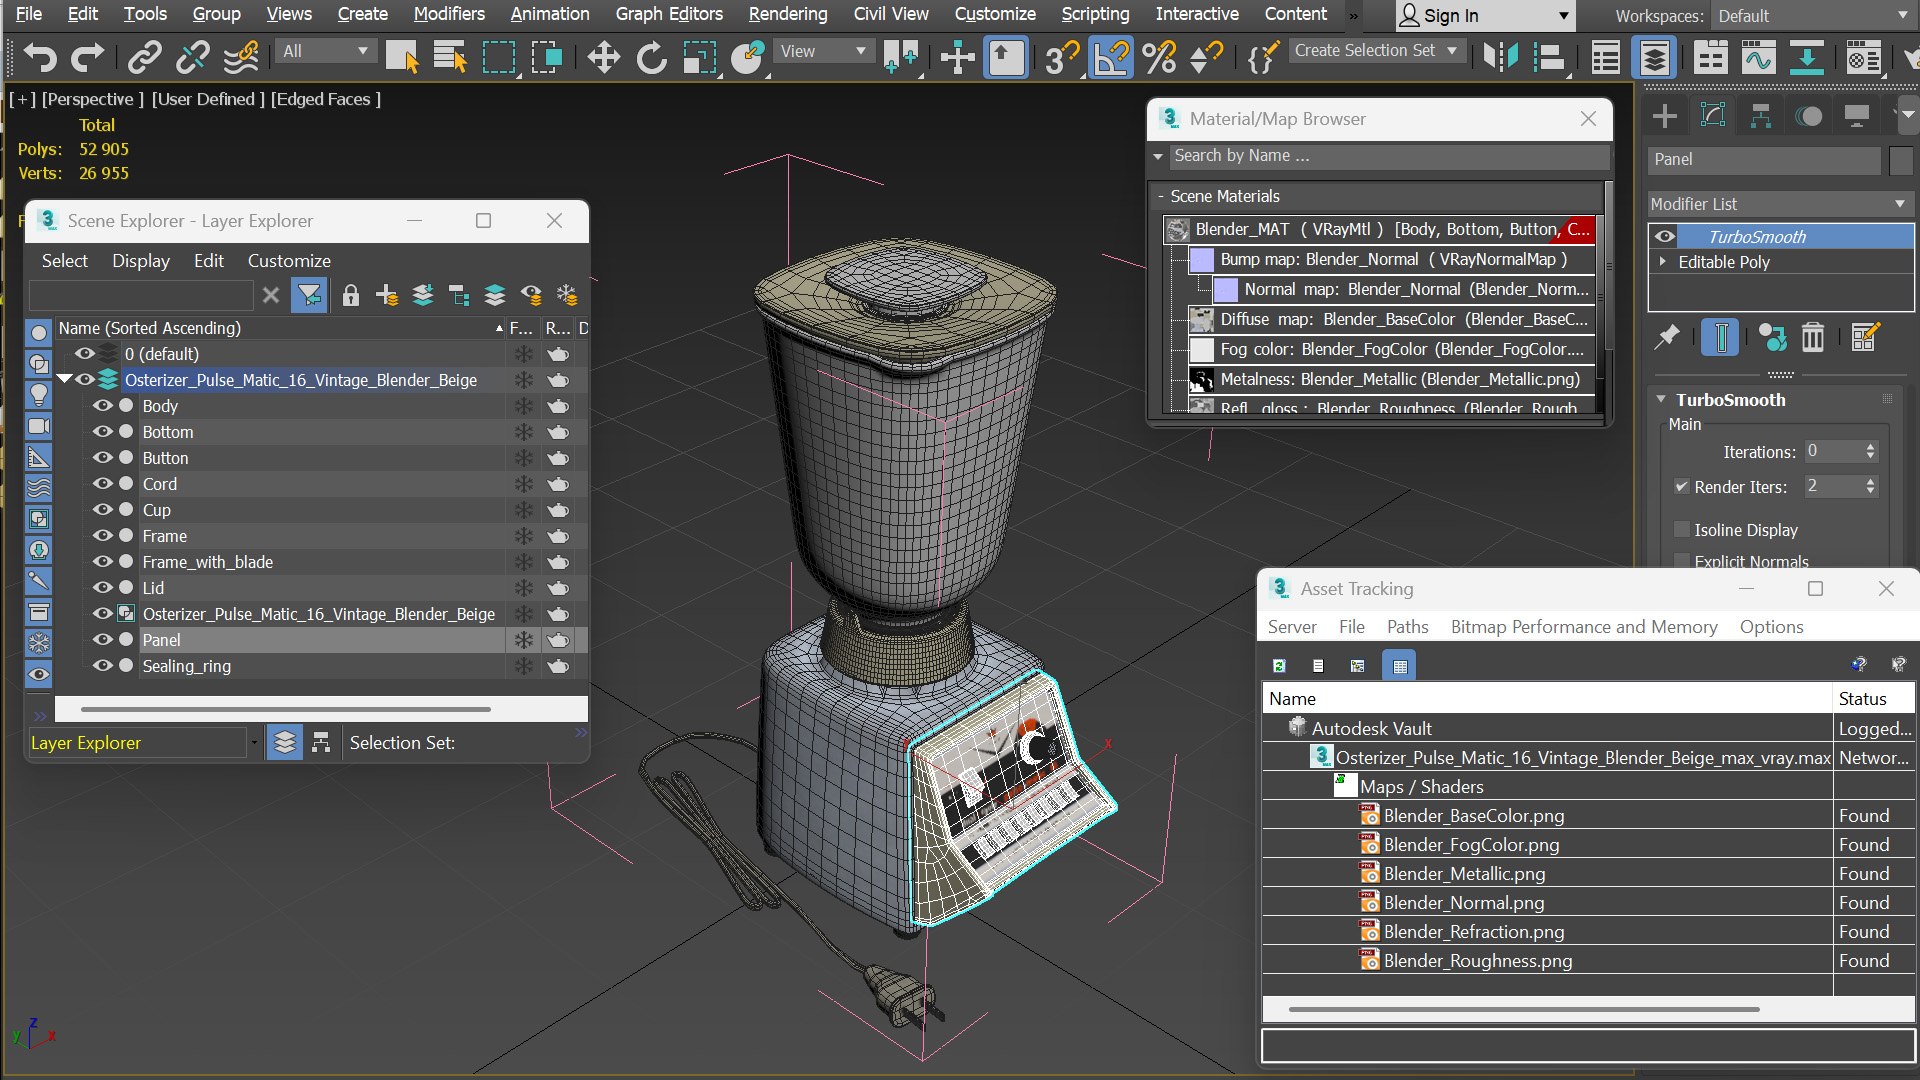The height and width of the screenshot is (1080, 1920).
Task: Click the lock icon in Scene Explorer toolbar
Action: click(350, 295)
